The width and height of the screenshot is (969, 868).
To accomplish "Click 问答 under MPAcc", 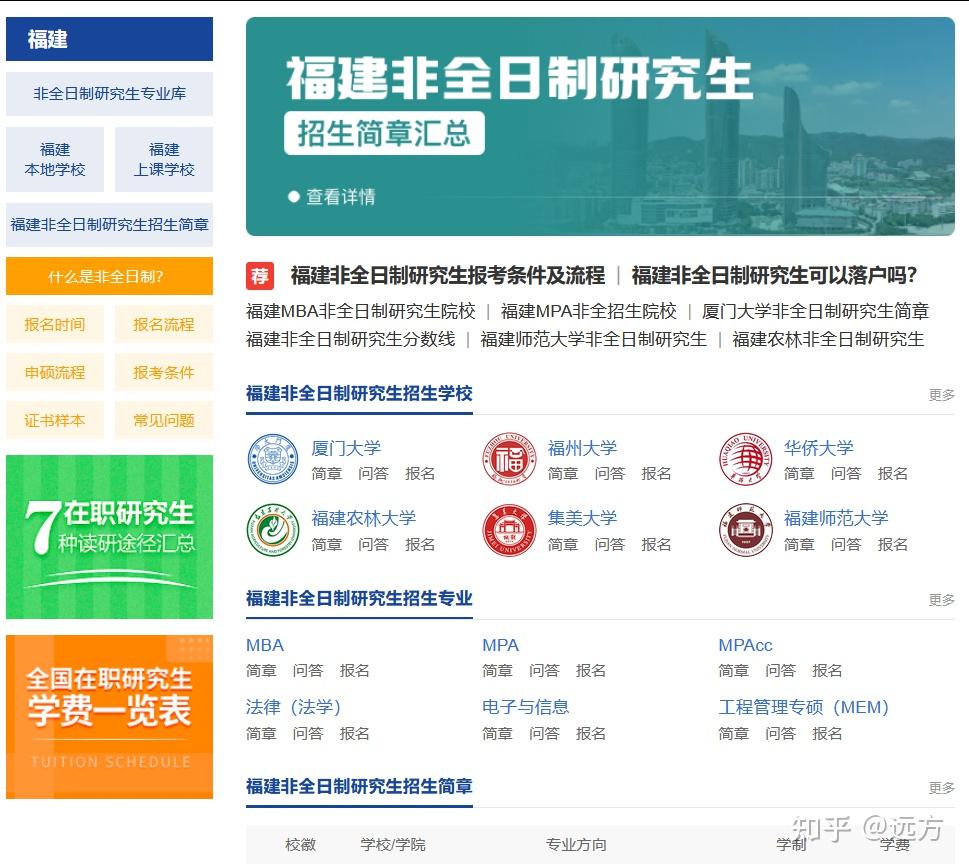I will pyautogui.click(x=781, y=671).
